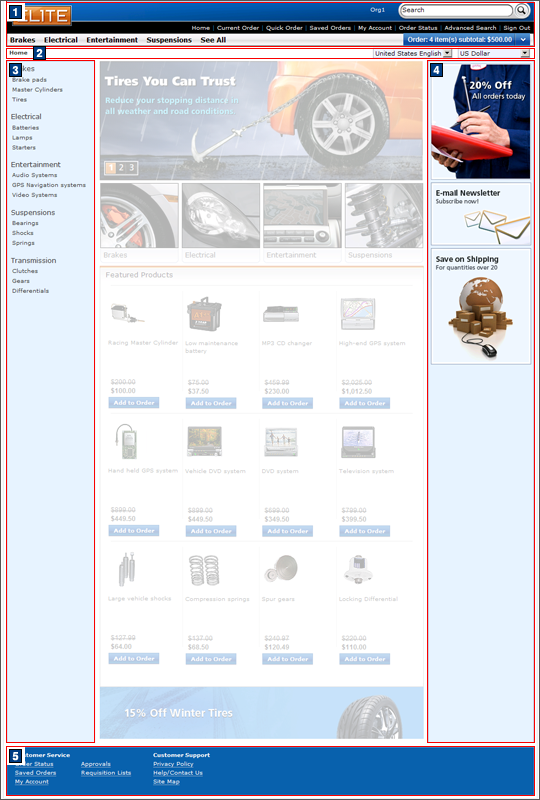Open the Entertainment top menu
Image resolution: width=540 pixels, height=800 pixels.
(112, 40)
